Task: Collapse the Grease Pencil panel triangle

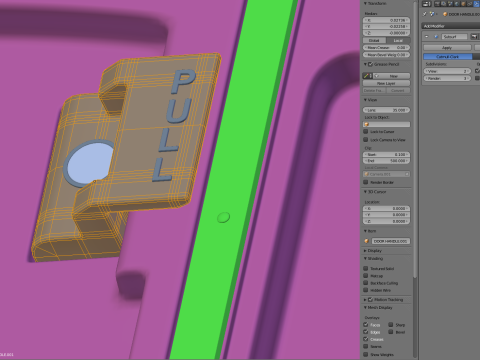Action: click(x=365, y=64)
